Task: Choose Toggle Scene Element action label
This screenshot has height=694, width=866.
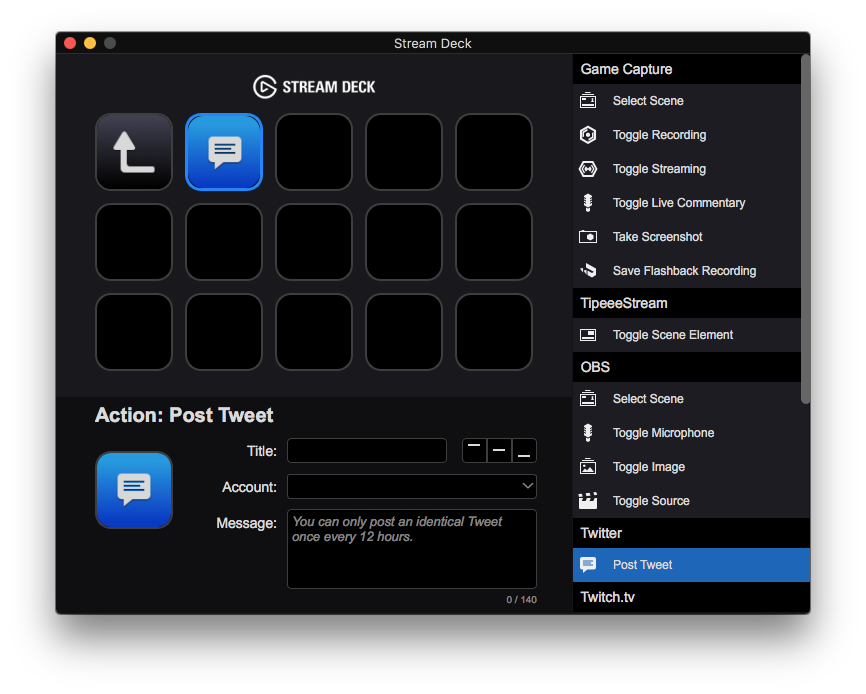Action: [673, 335]
